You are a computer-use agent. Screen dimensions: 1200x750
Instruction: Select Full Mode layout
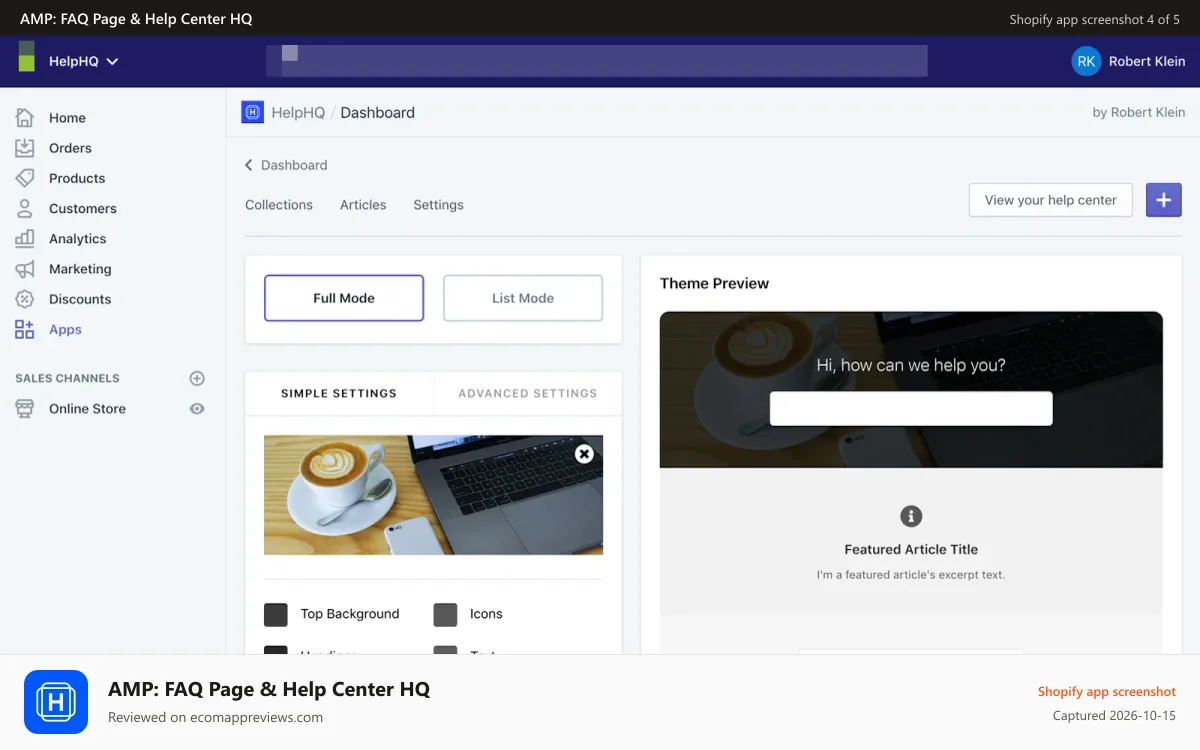tap(344, 298)
